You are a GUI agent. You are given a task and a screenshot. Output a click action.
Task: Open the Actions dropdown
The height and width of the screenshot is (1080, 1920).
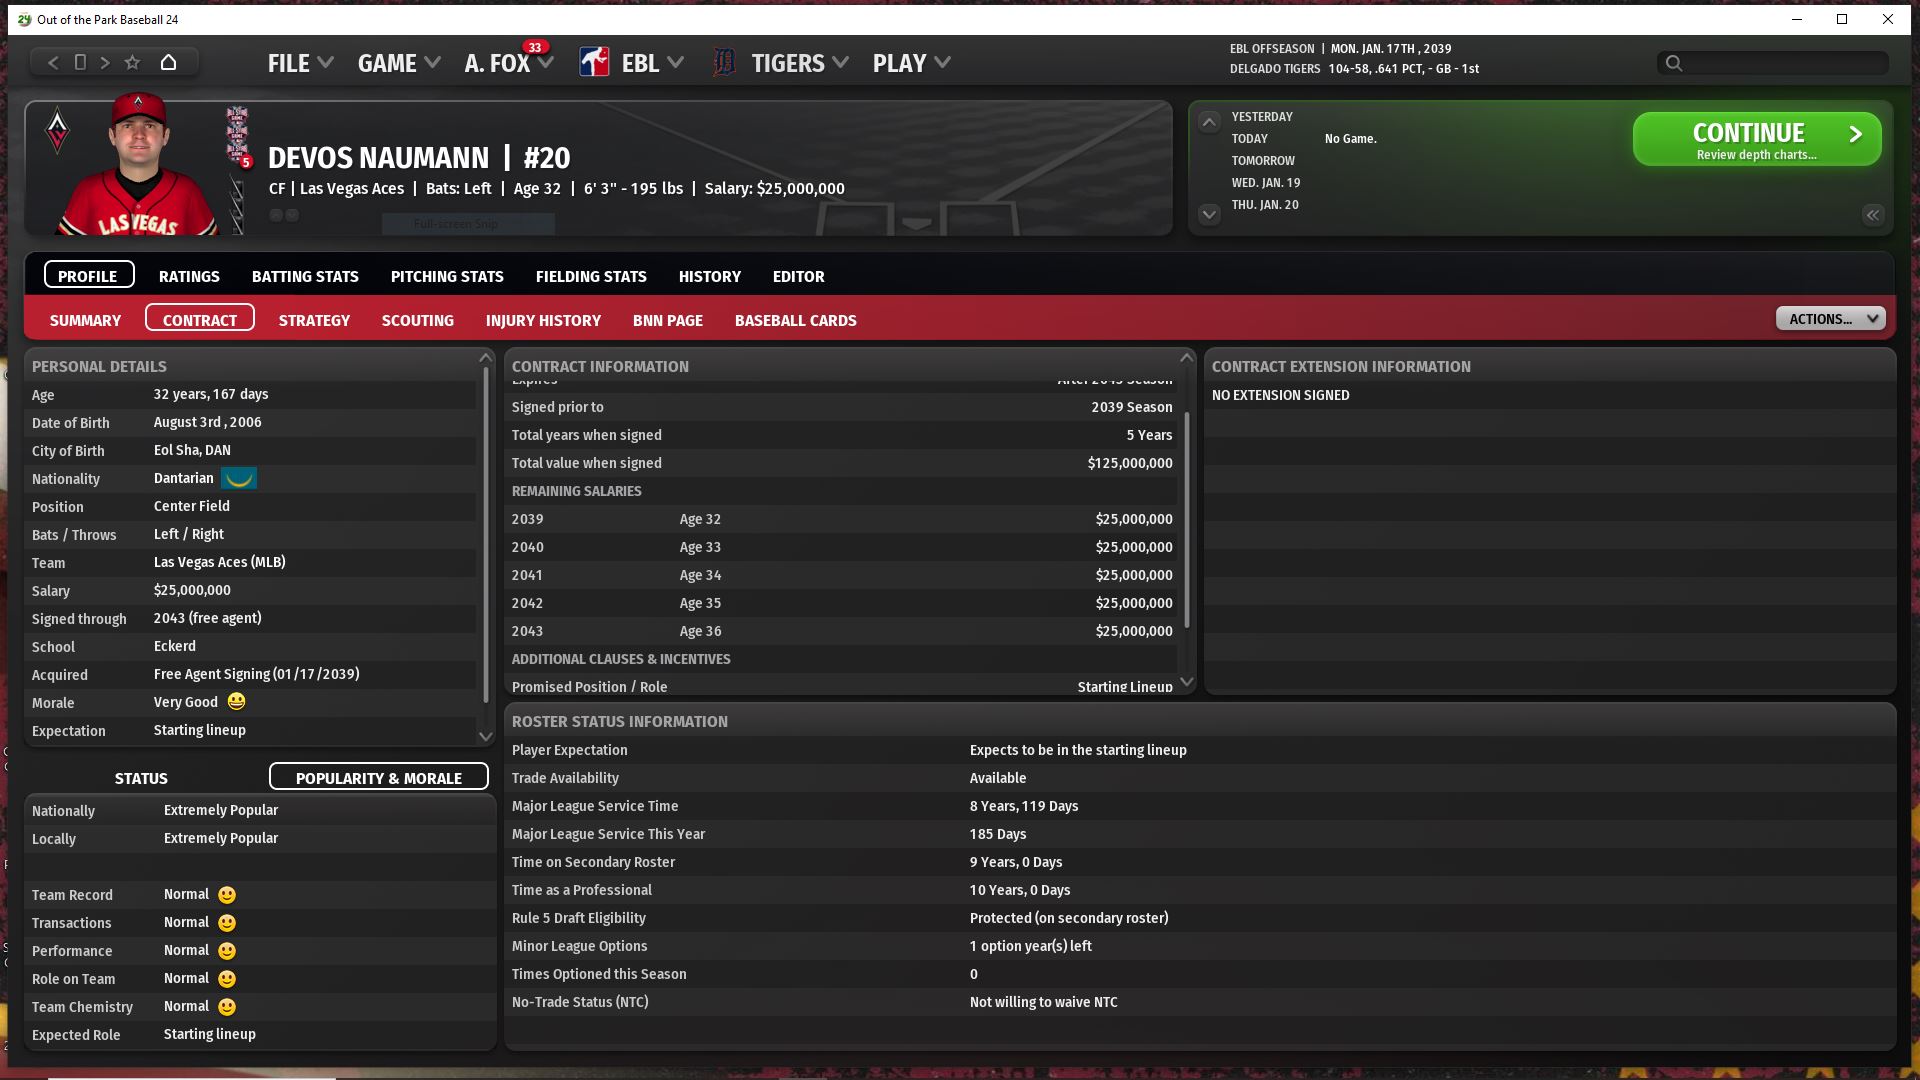1830,319
